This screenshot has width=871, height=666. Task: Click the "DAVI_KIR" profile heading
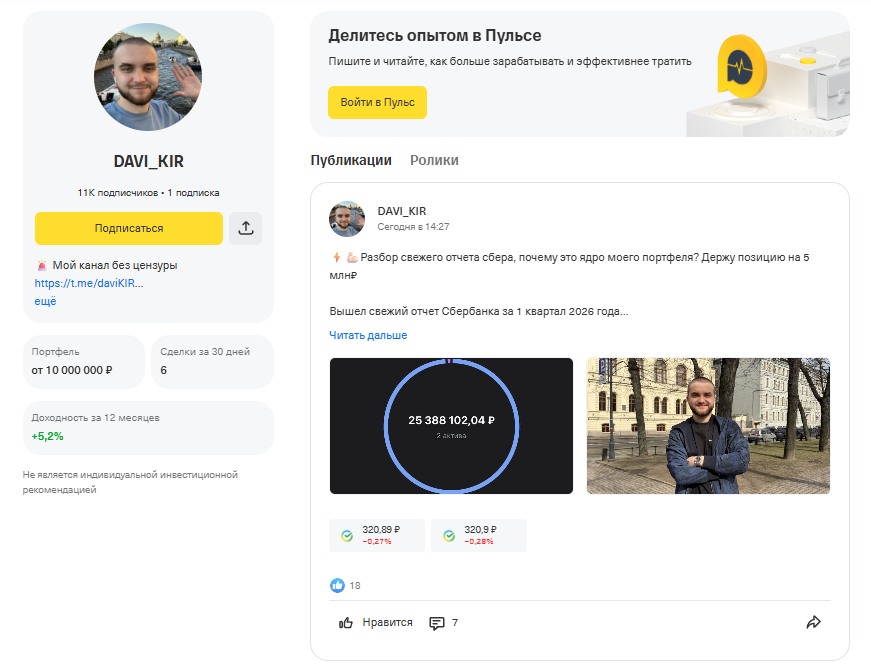coord(148,161)
